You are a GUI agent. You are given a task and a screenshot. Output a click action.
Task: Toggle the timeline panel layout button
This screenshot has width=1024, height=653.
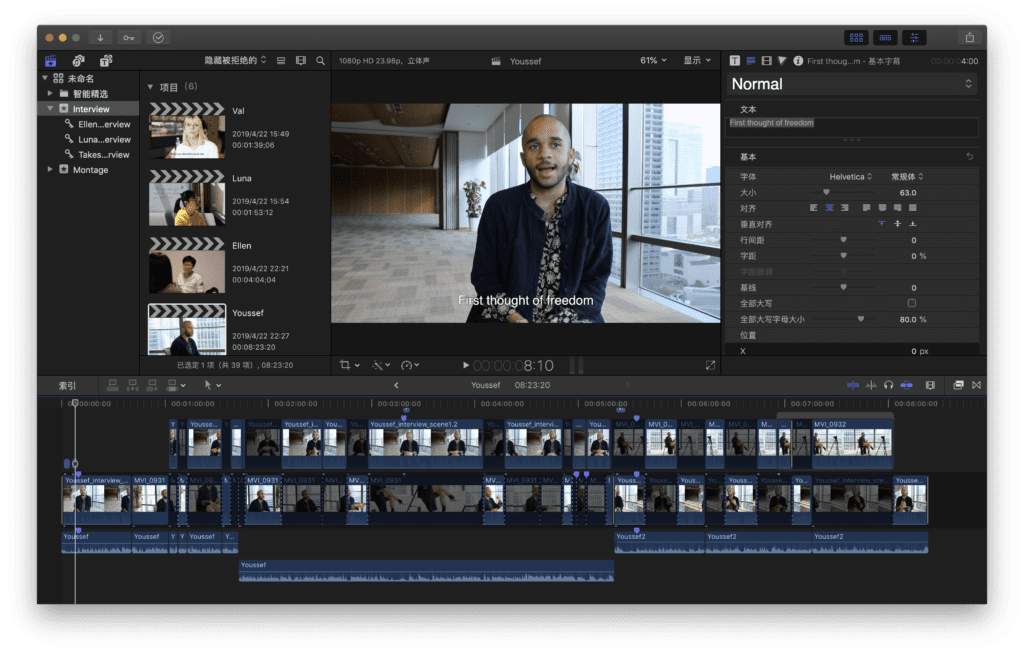[885, 38]
